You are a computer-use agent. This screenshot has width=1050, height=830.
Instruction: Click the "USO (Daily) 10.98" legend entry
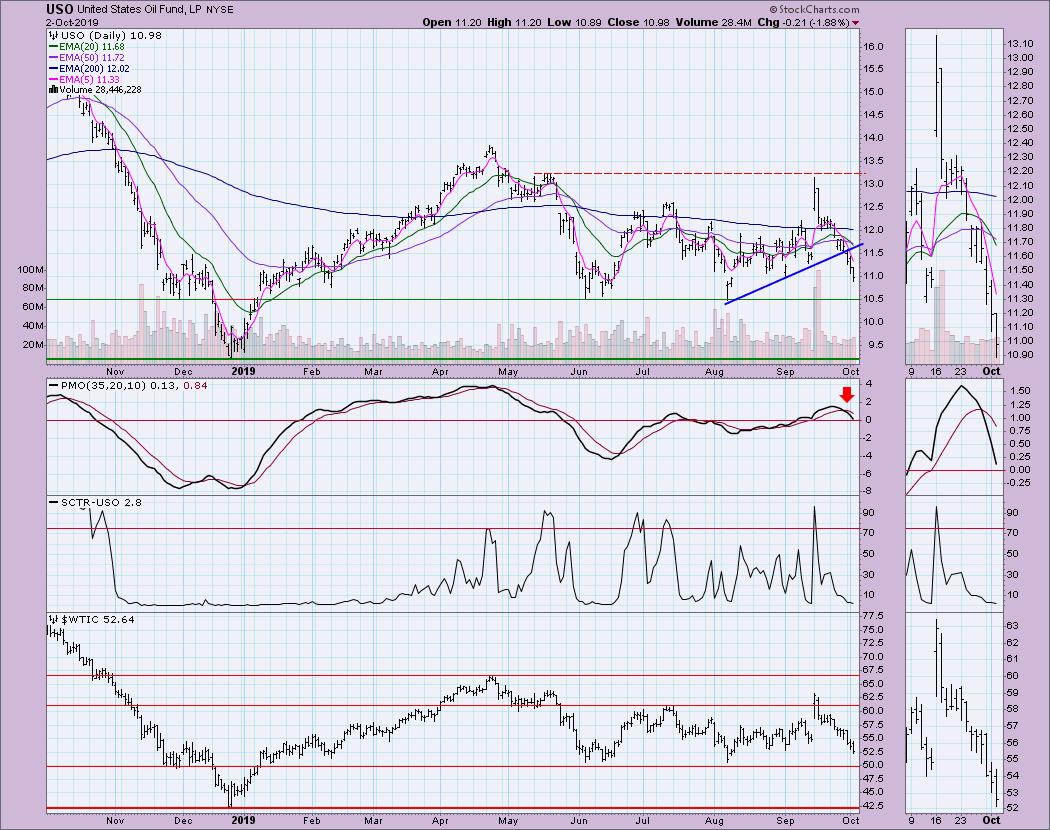[x=110, y=36]
